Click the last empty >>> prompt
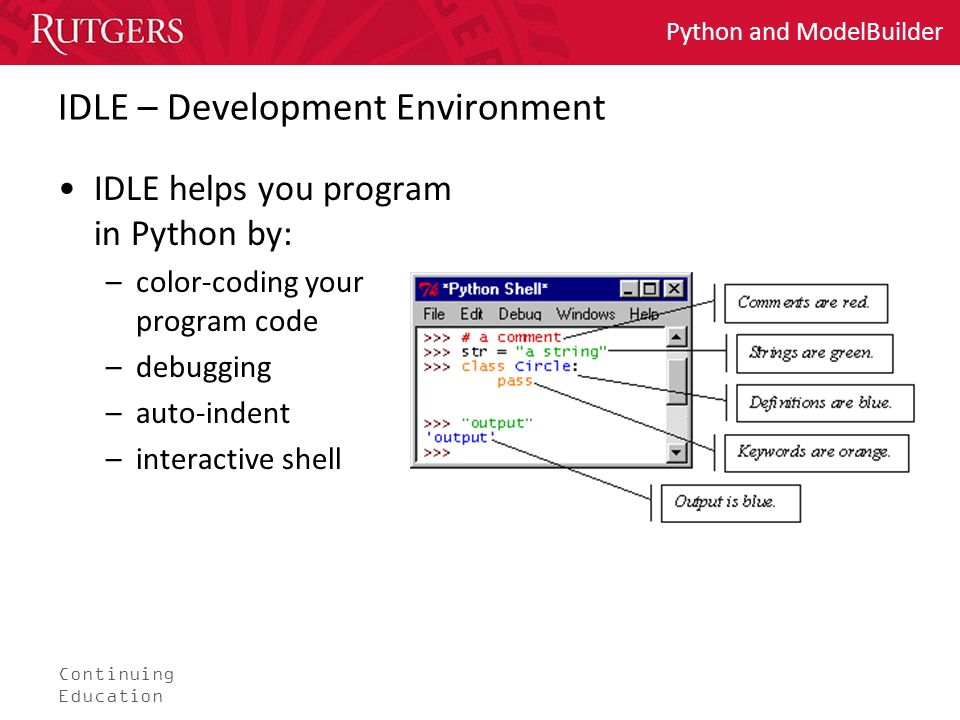This screenshot has height=720, width=960. click(x=437, y=453)
